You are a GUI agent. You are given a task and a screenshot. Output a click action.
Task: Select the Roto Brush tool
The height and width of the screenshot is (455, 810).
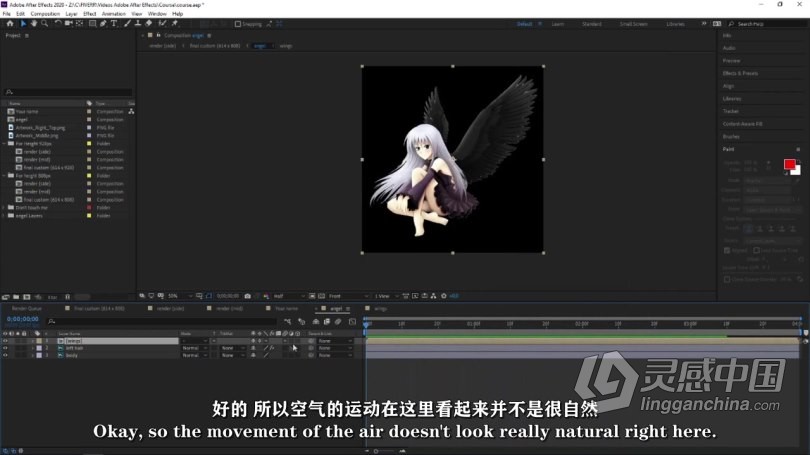tap(163, 24)
